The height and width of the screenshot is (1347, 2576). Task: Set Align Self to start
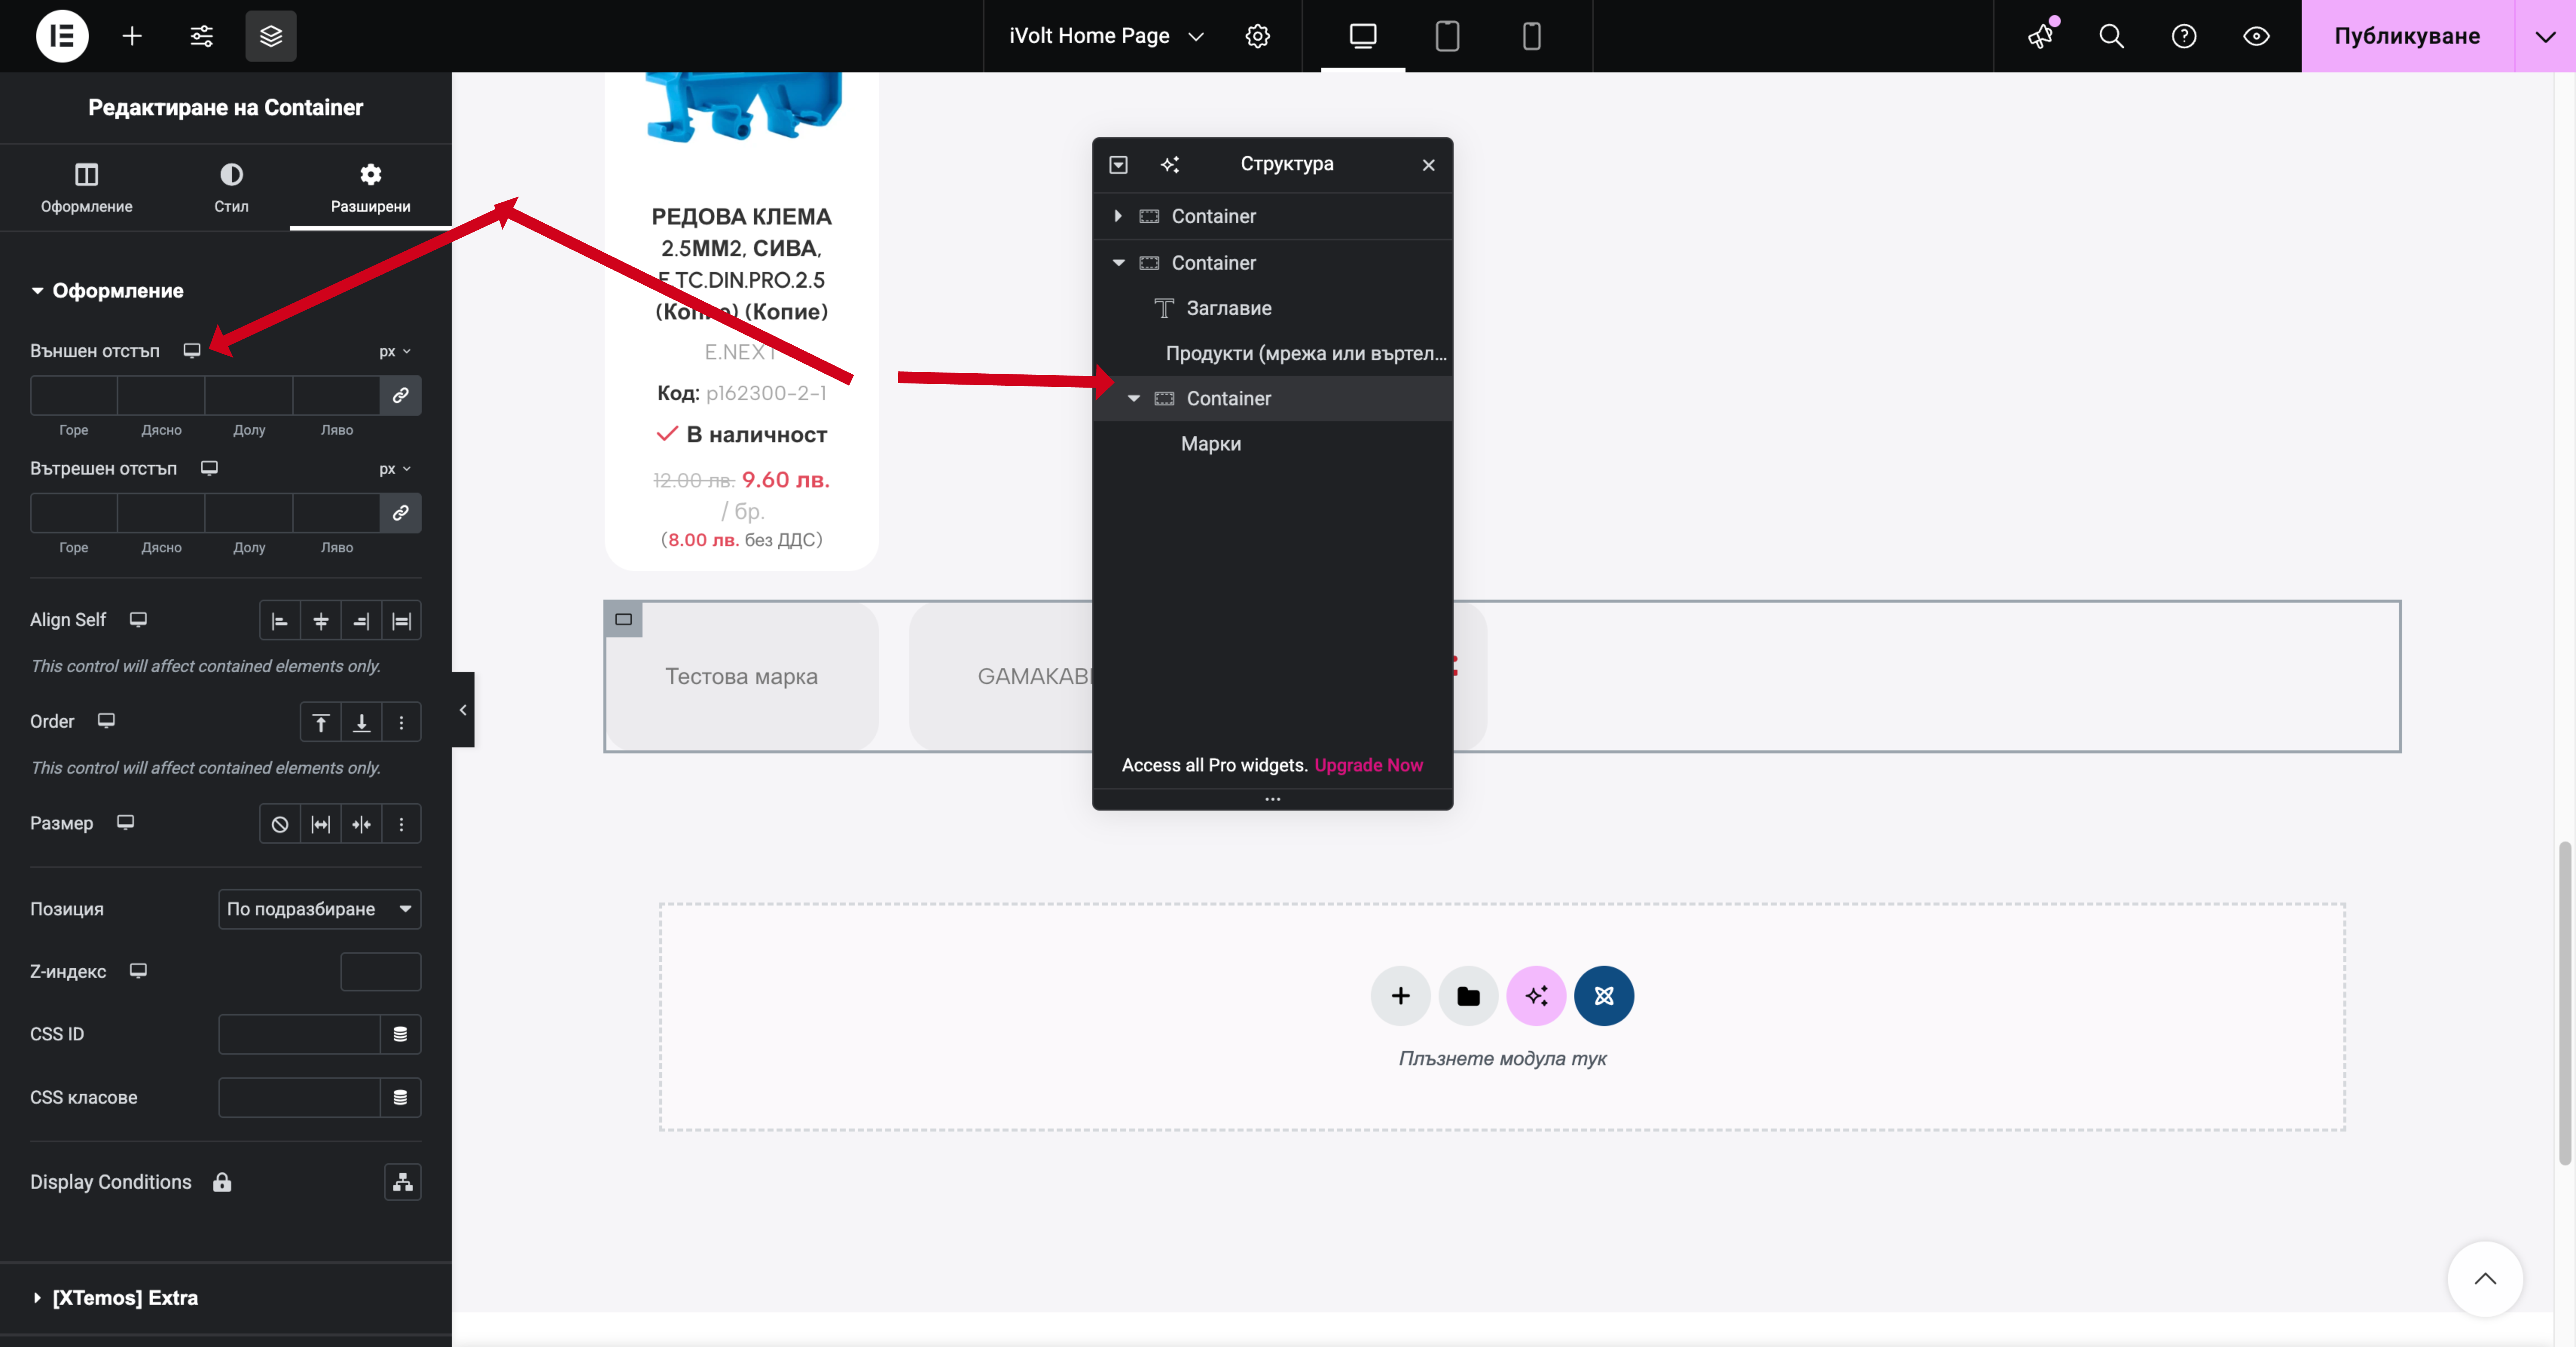coord(279,621)
